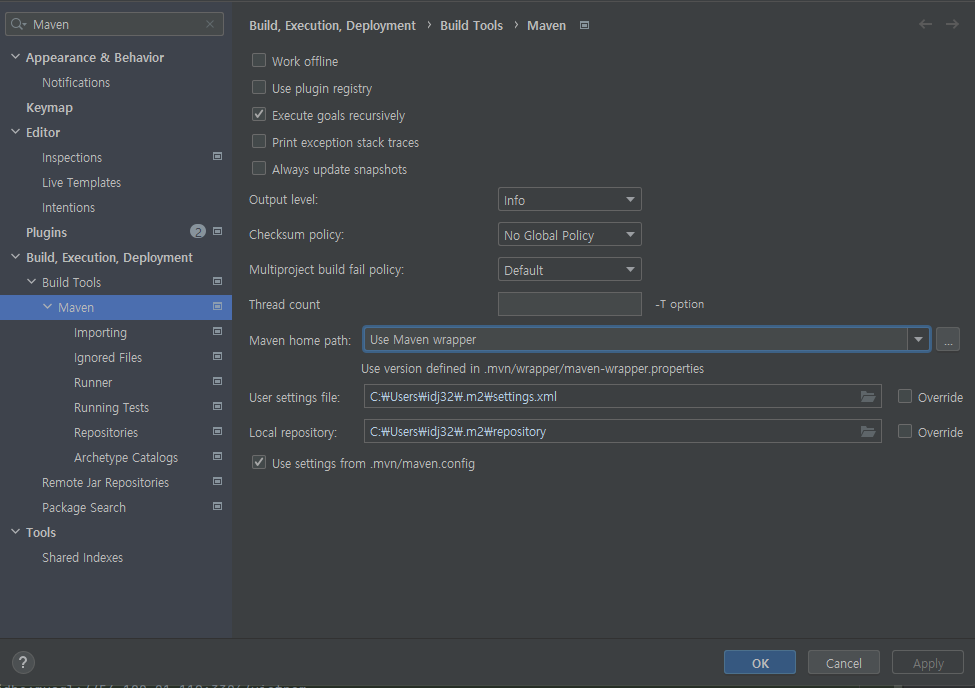
Task: Uncheck Execute goals recursively
Action: (x=259, y=114)
